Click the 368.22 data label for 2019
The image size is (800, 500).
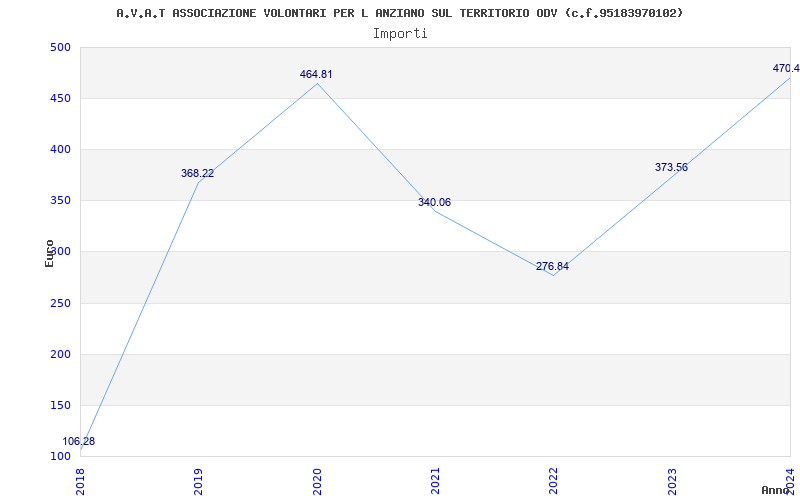point(197,173)
